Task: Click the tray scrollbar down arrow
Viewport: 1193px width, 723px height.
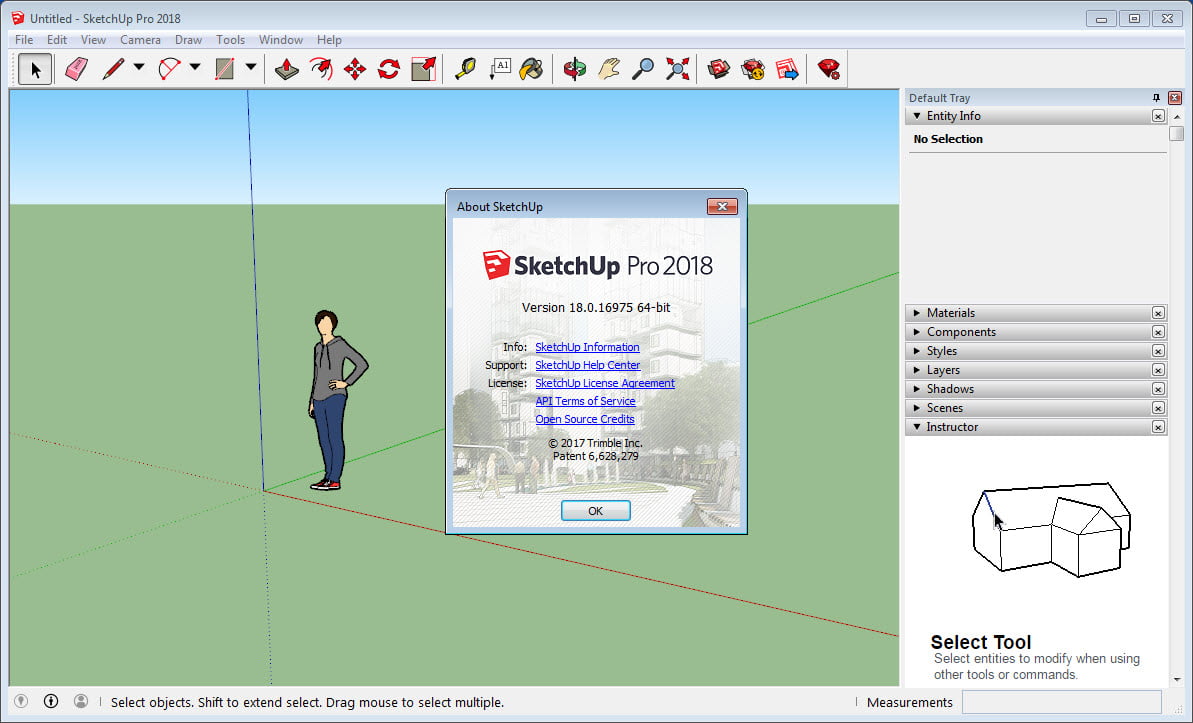Action: point(1177,679)
